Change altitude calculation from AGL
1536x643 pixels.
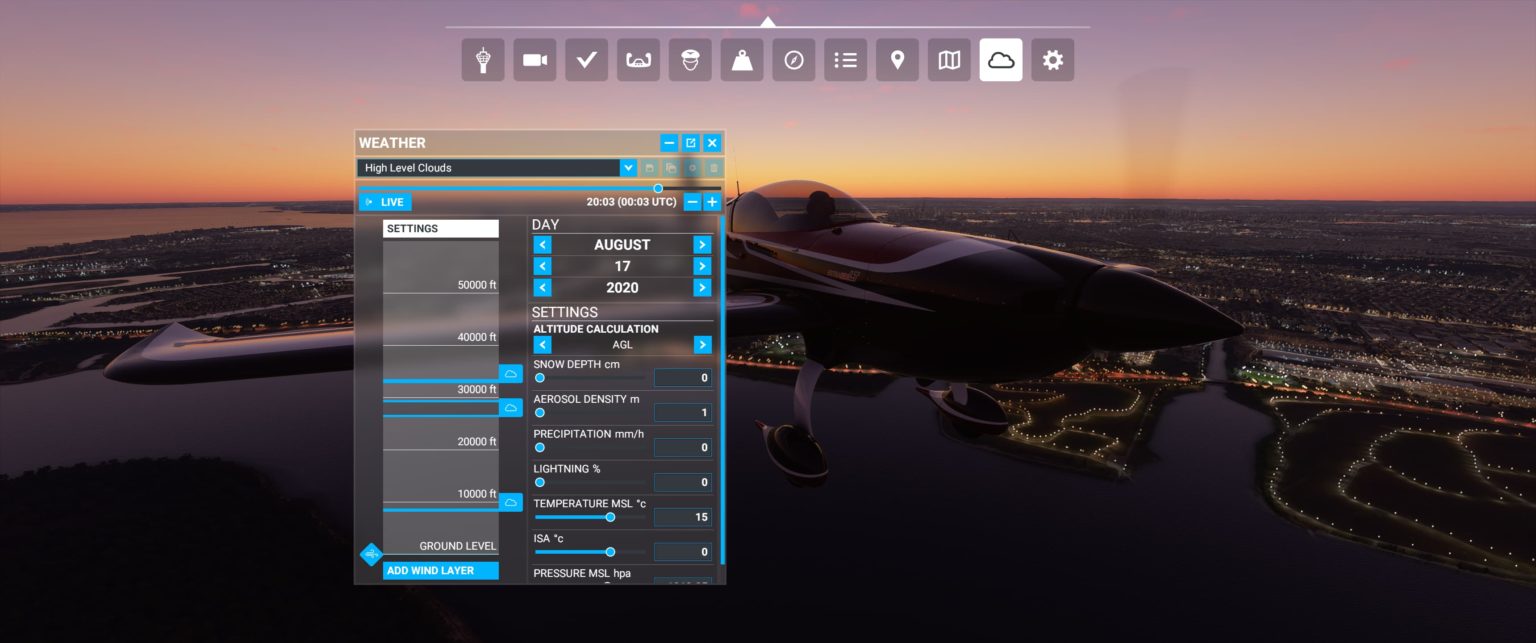pos(702,344)
